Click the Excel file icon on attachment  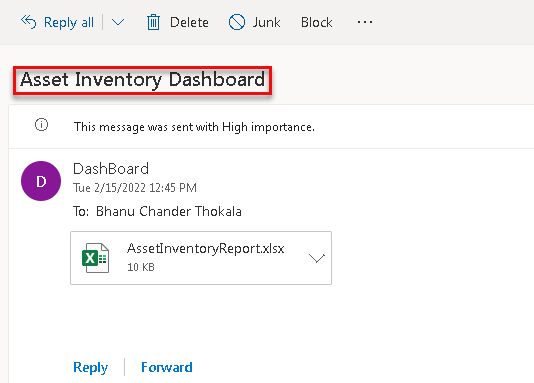(x=96, y=258)
